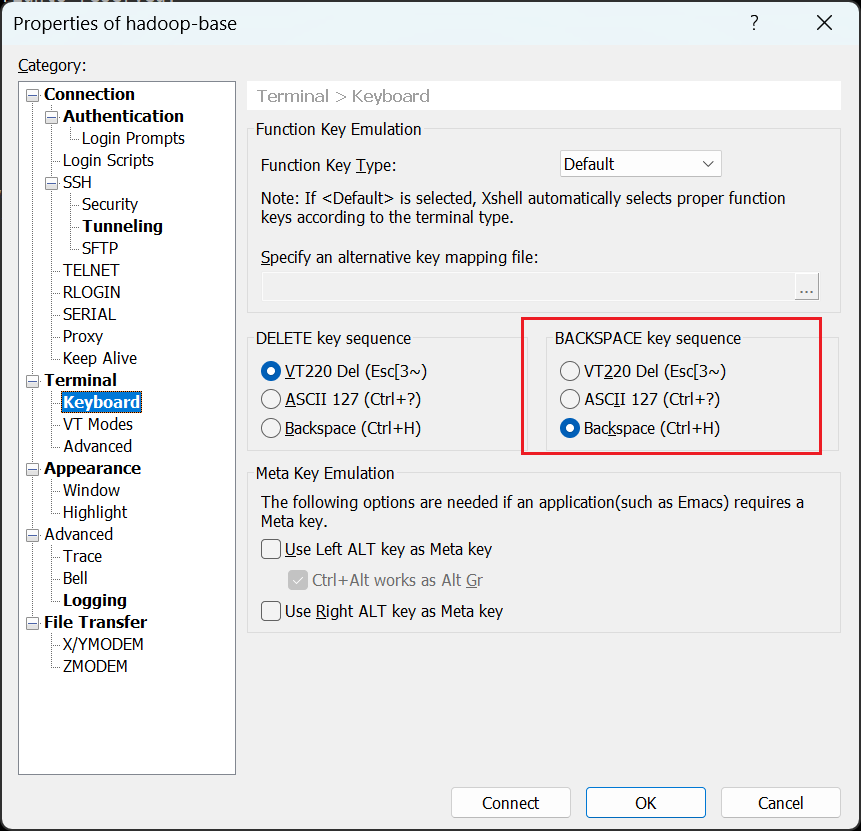Select RLOGIN category

pyautogui.click(x=92, y=292)
